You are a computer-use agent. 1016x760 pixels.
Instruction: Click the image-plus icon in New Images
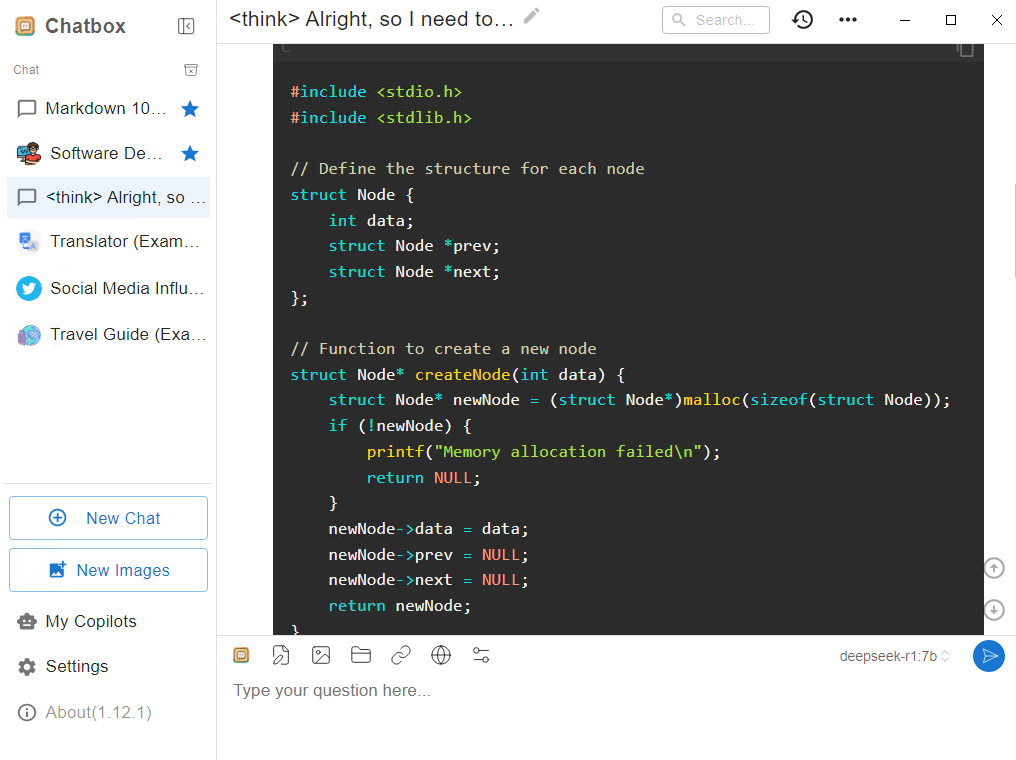[58, 570]
